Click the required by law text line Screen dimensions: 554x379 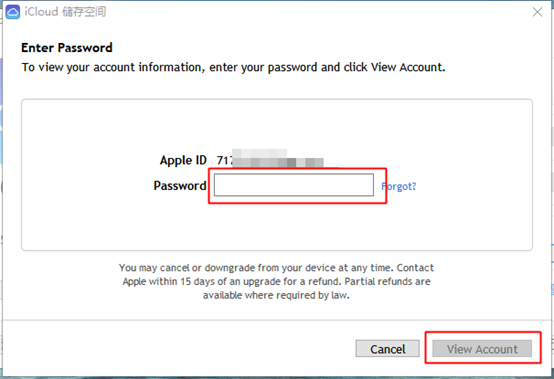pyautogui.click(x=276, y=295)
